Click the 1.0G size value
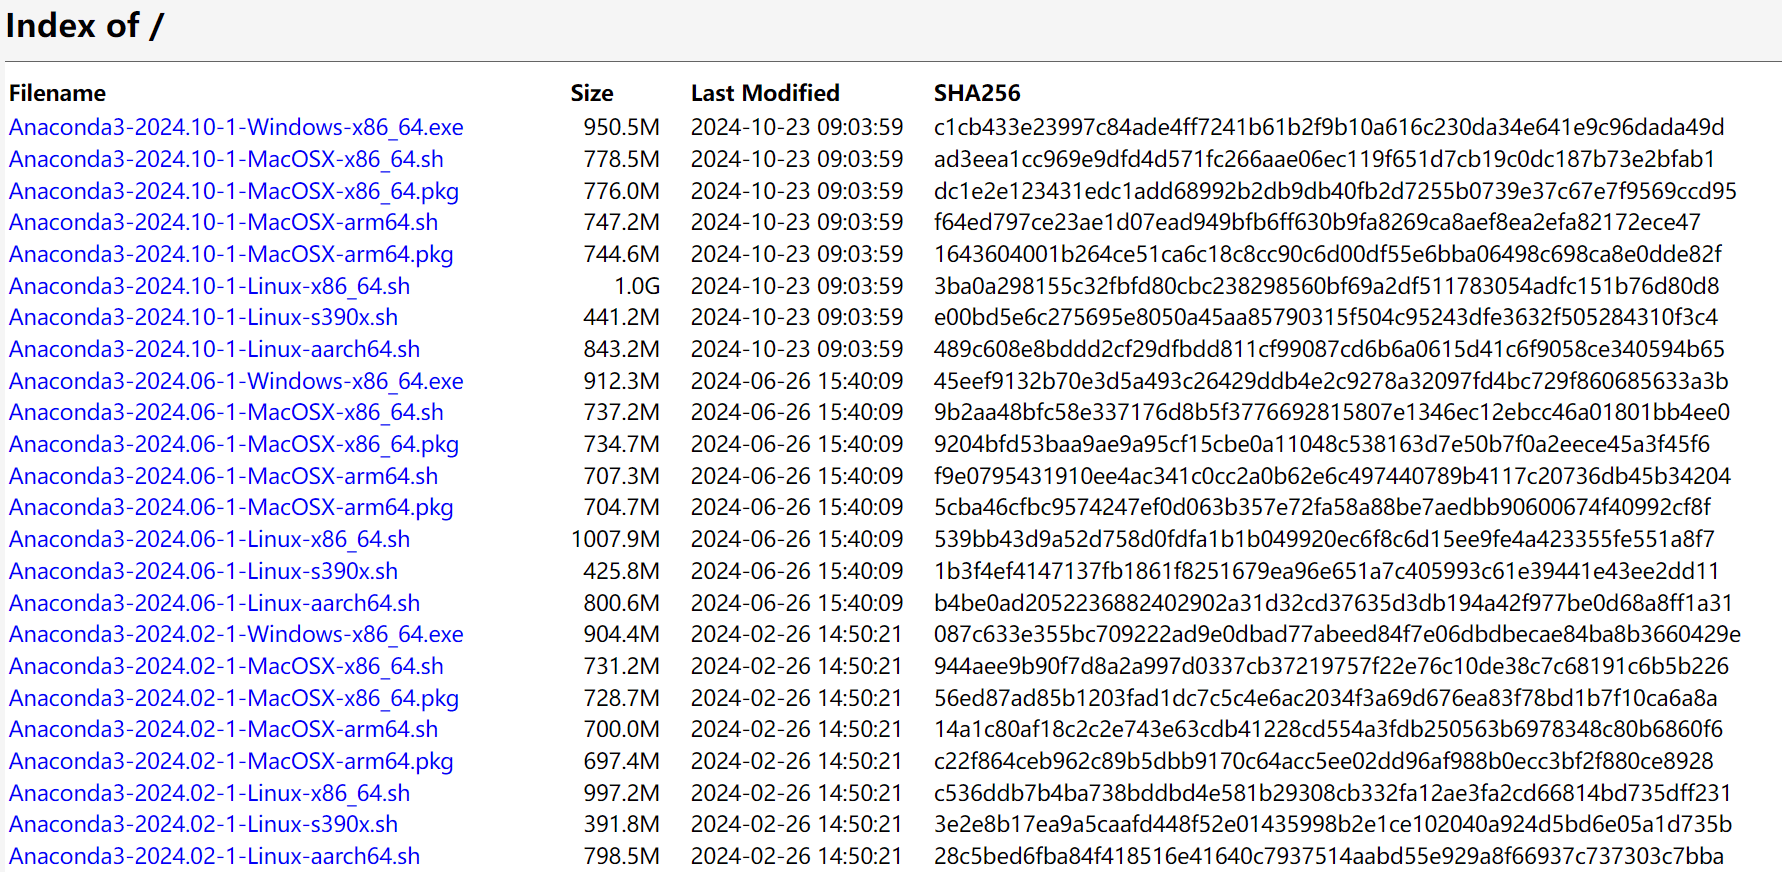1782x872 pixels. tap(637, 286)
